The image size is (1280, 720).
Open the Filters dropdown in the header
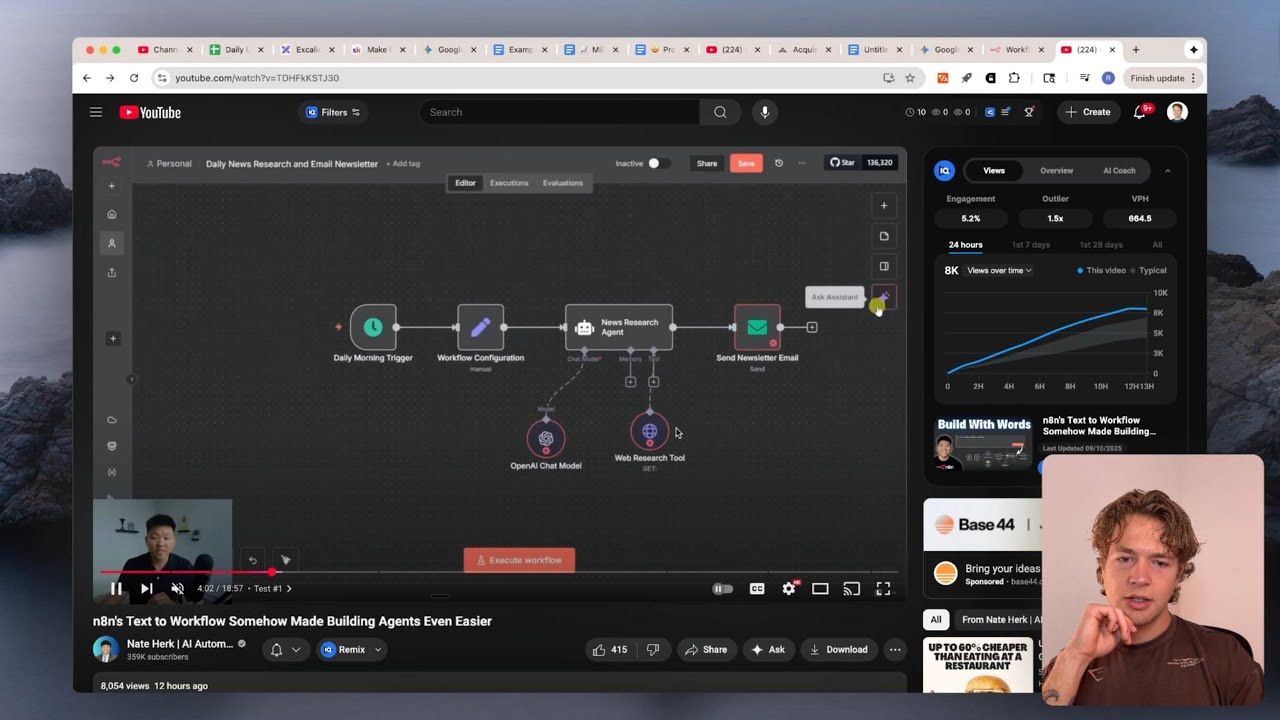[333, 112]
